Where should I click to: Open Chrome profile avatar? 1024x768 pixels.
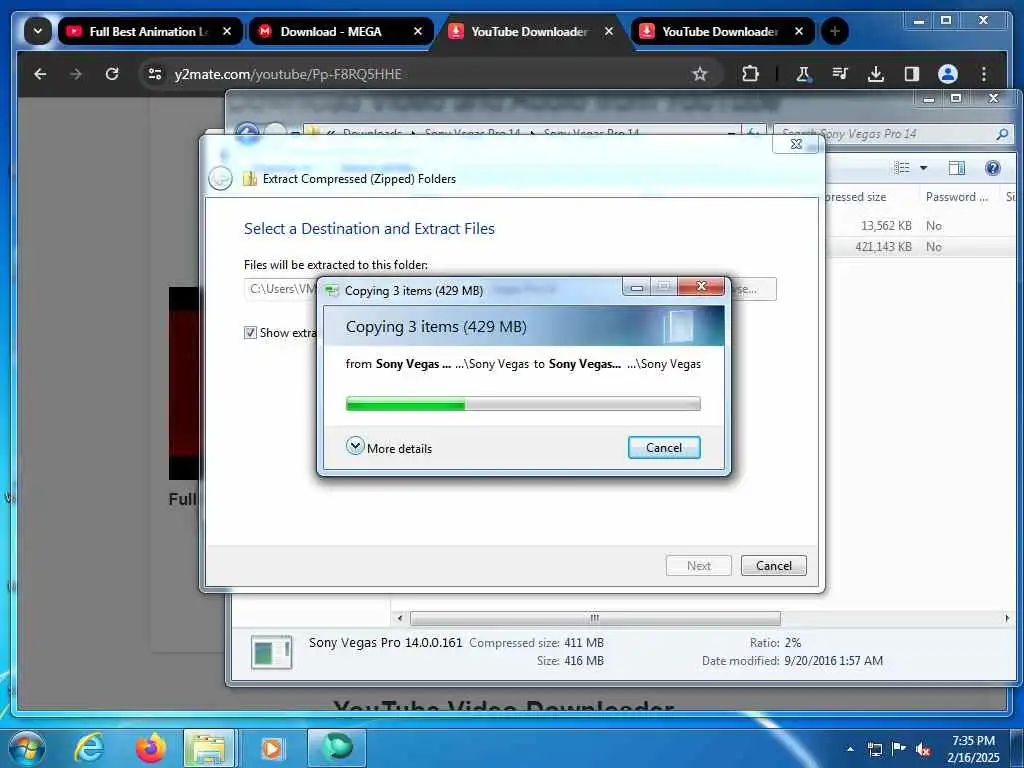tap(948, 74)
